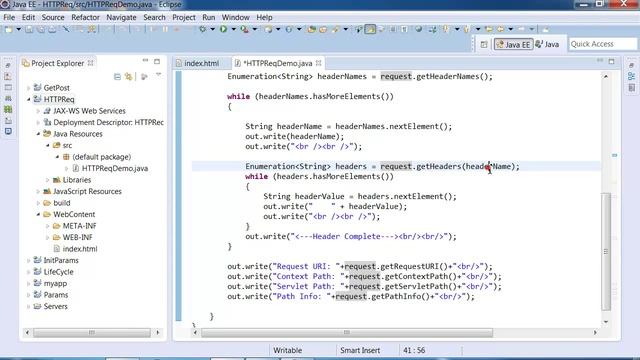Click the Run Last Tool icon with red toolbox
Image resolution: width=640 pixels, height=360 pixels.
[244, 29]
